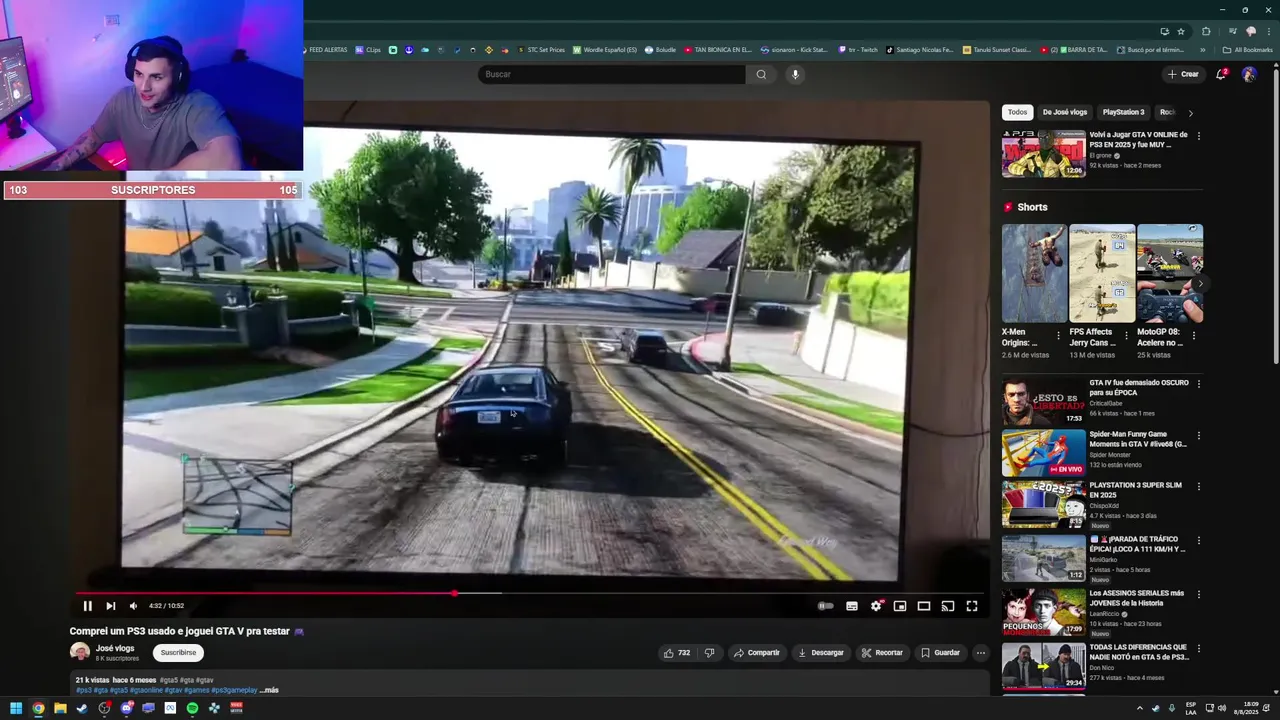Open José vlogs channel avatar
Image resolution: width=1280 pixels, height=720 pixels.
point(80,652)
